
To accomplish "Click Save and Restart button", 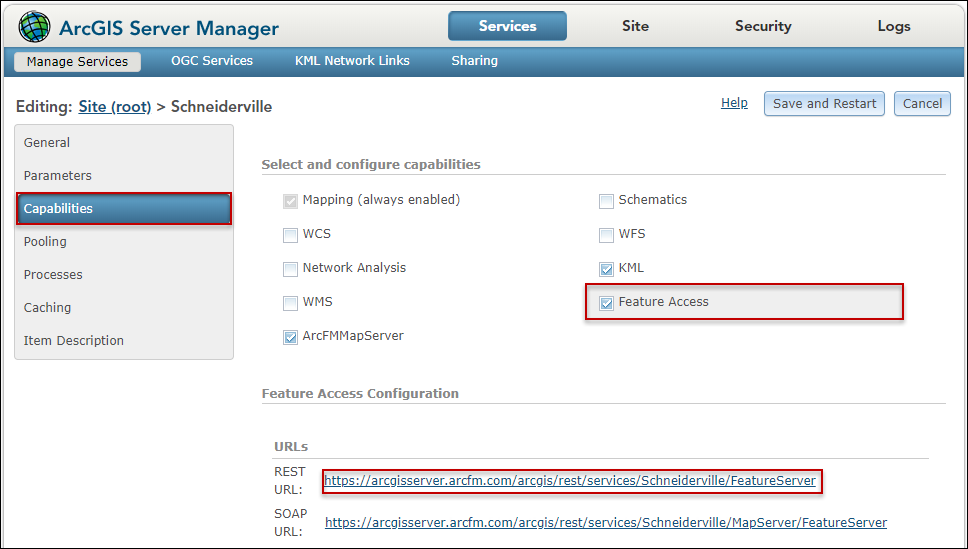I will click(x=824, y=104).
